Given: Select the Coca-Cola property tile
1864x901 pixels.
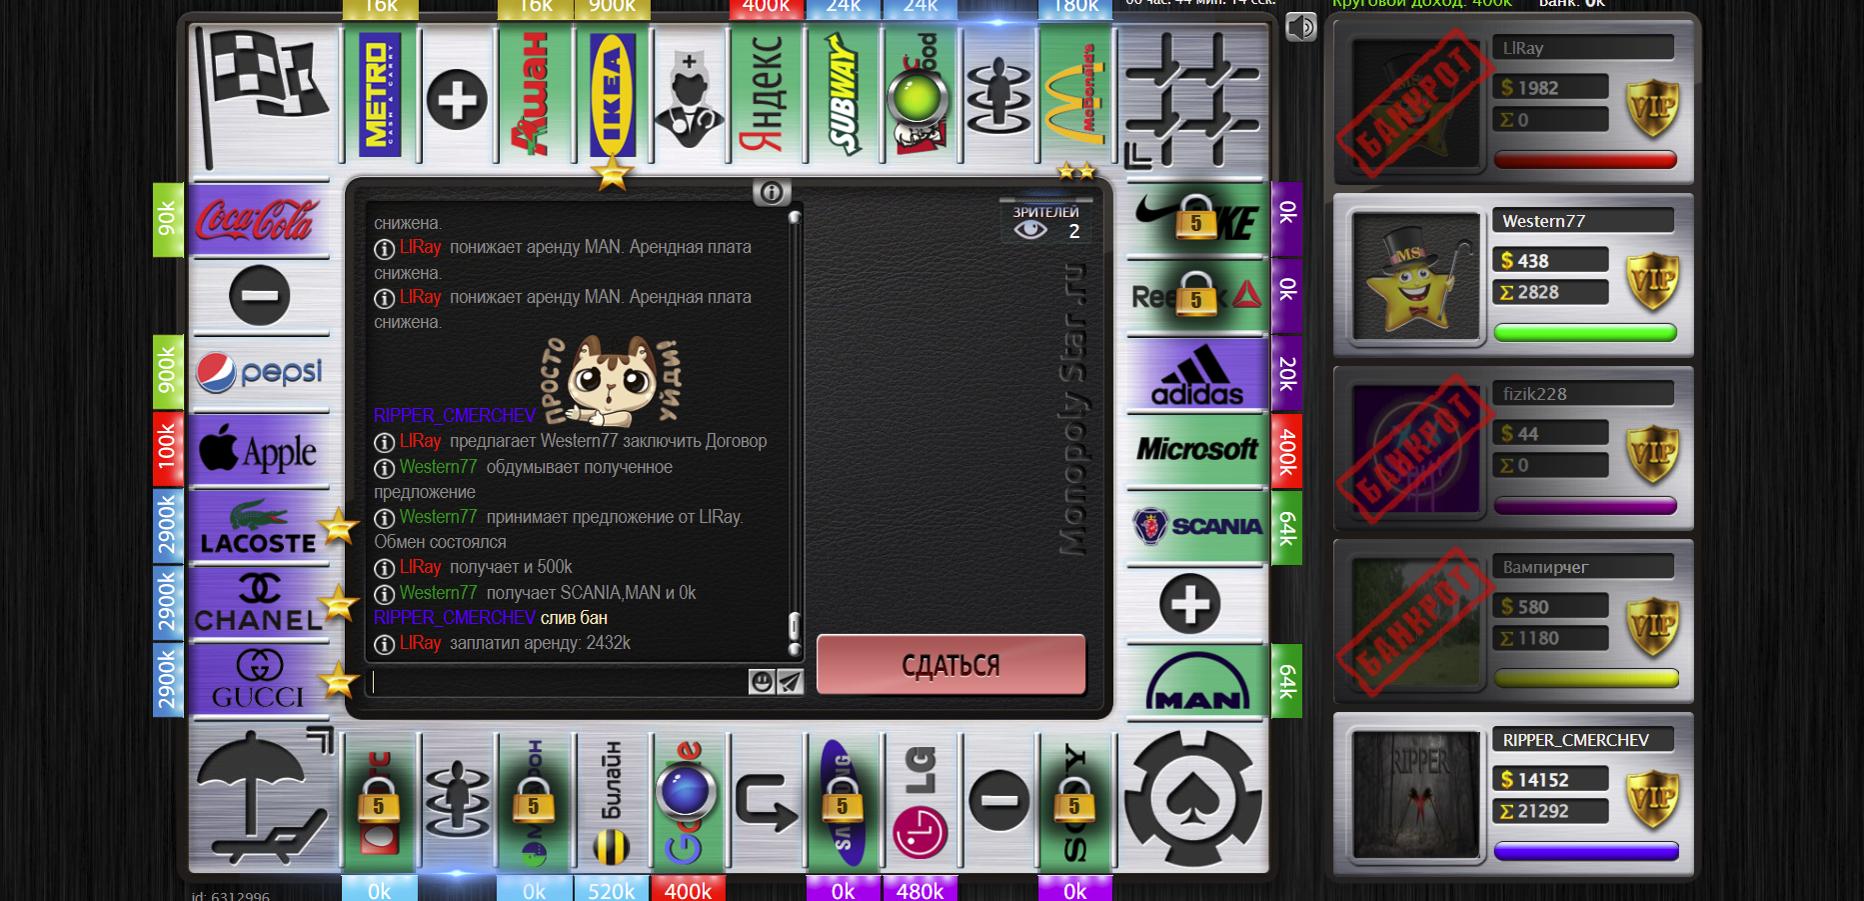Looking at the screenshot, I should click(x=259, y=220).
